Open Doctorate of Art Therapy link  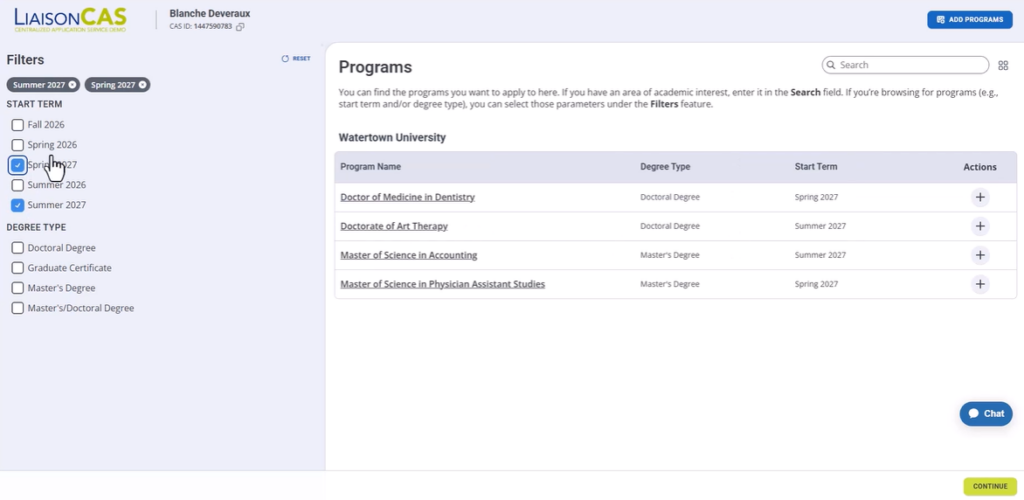[394, 227]
